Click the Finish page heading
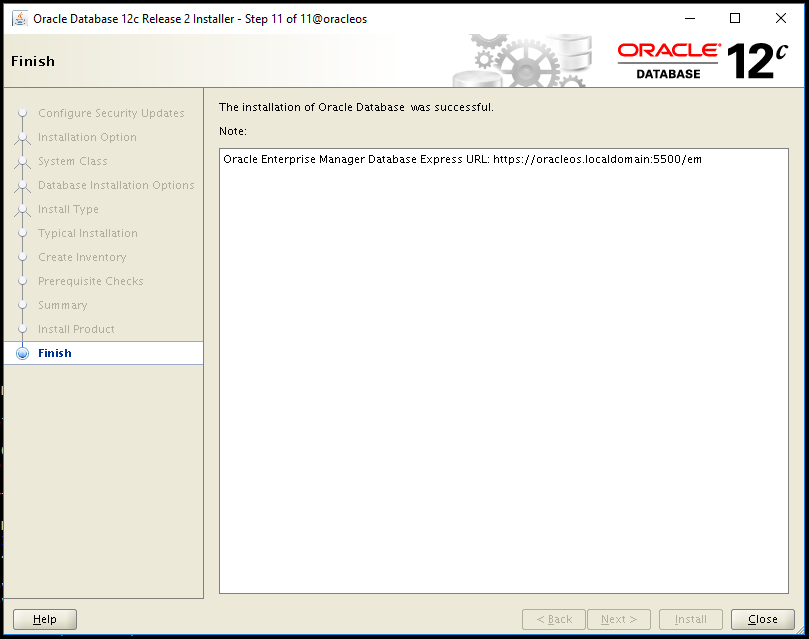The width and height of the screenshot is (809, 639). 33,61
